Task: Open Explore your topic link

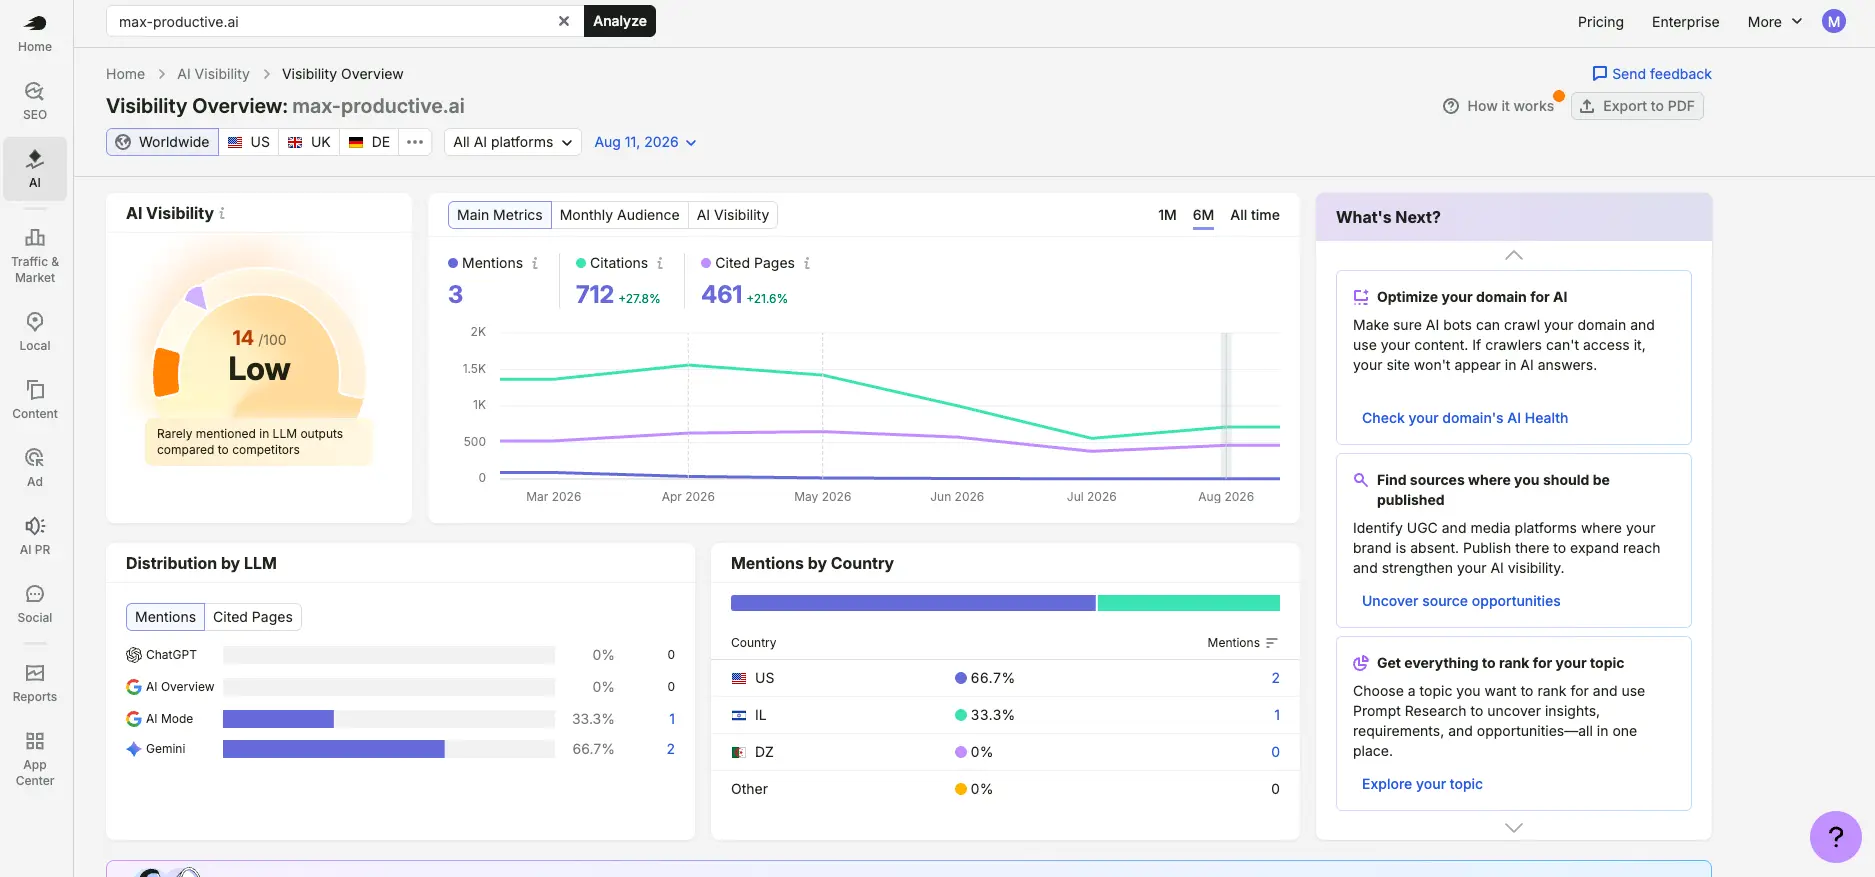Action: (x=1422, y=784)
